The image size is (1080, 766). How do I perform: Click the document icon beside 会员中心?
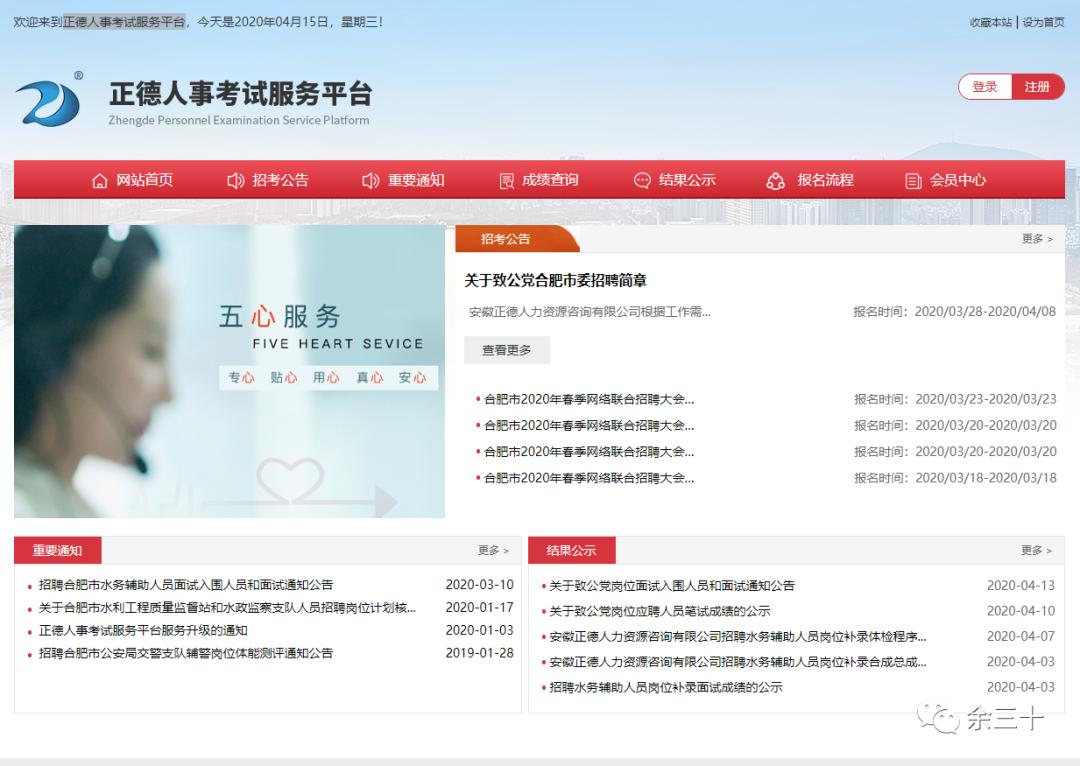pos(912,180)
